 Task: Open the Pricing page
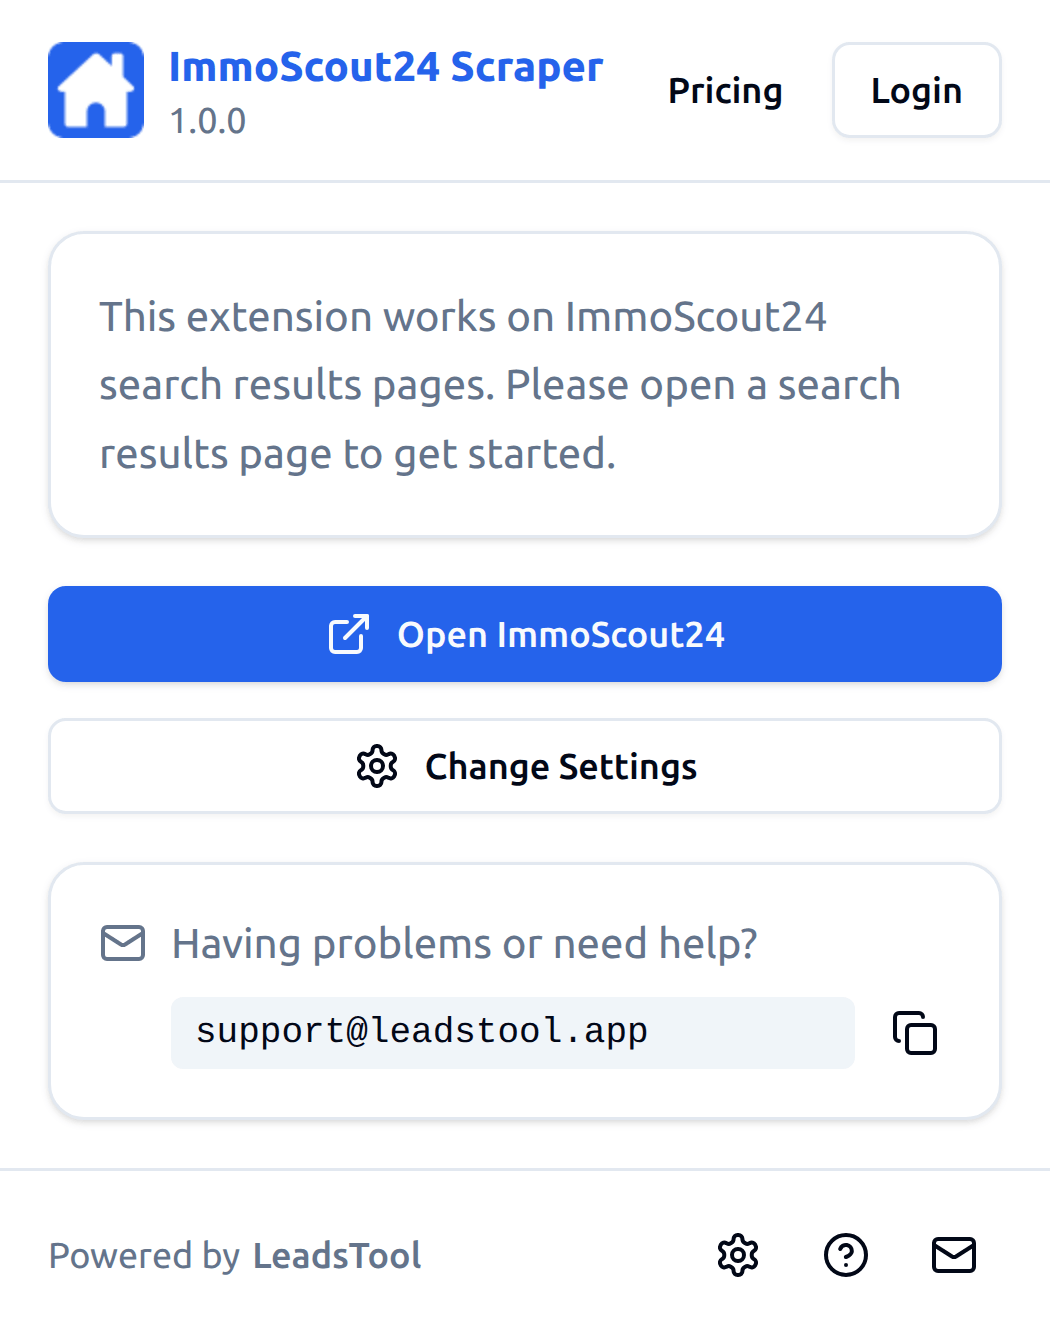725,91
